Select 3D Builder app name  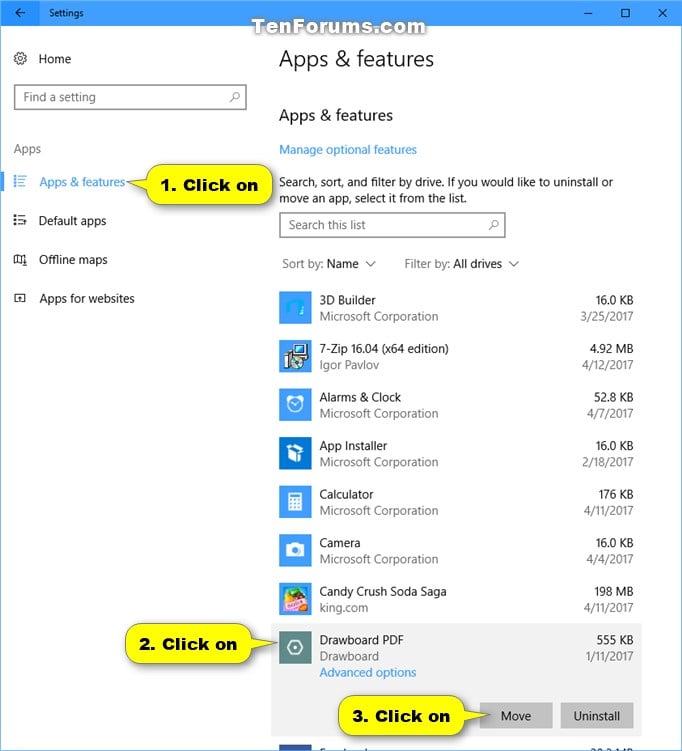(347, 300)
